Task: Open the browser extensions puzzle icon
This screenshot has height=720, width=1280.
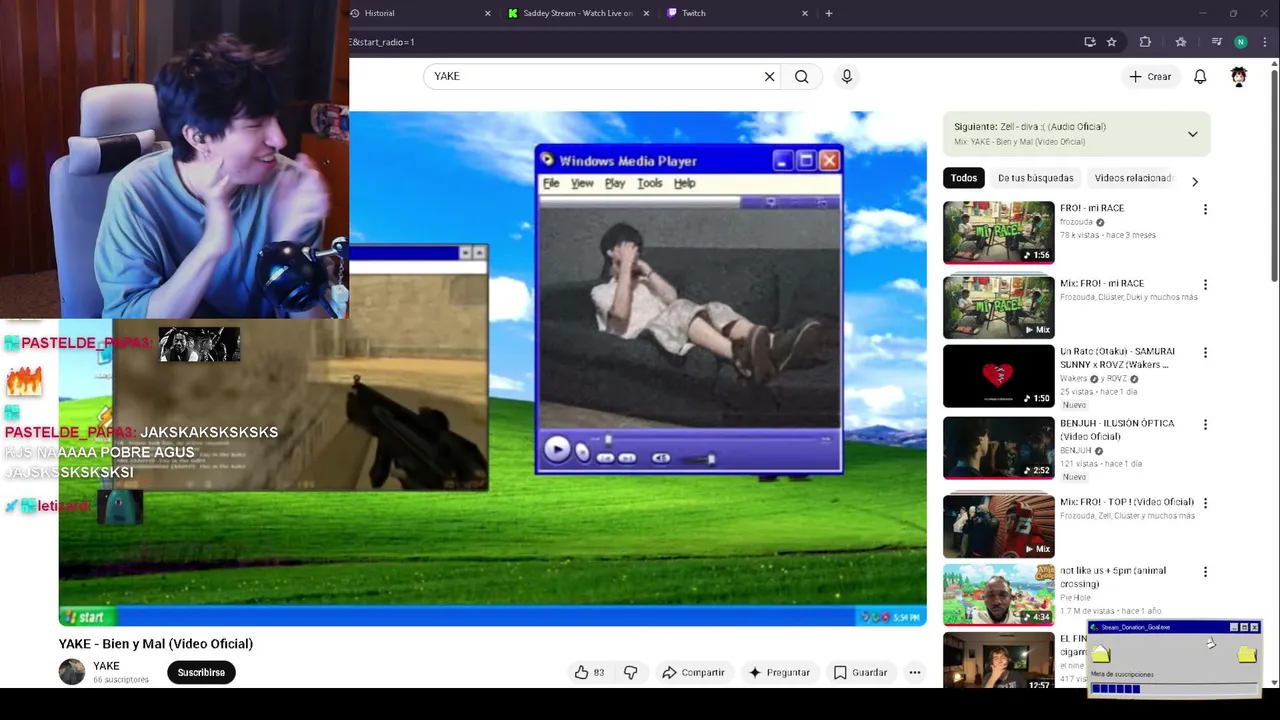Action: click(x=1145, y=42)
